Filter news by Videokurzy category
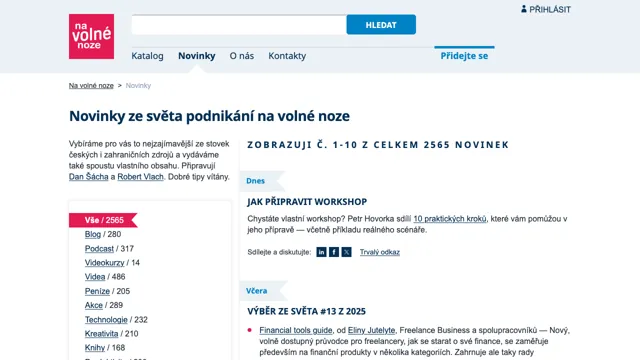The width and height of the screenshot is (640, 360). [104, 263]
